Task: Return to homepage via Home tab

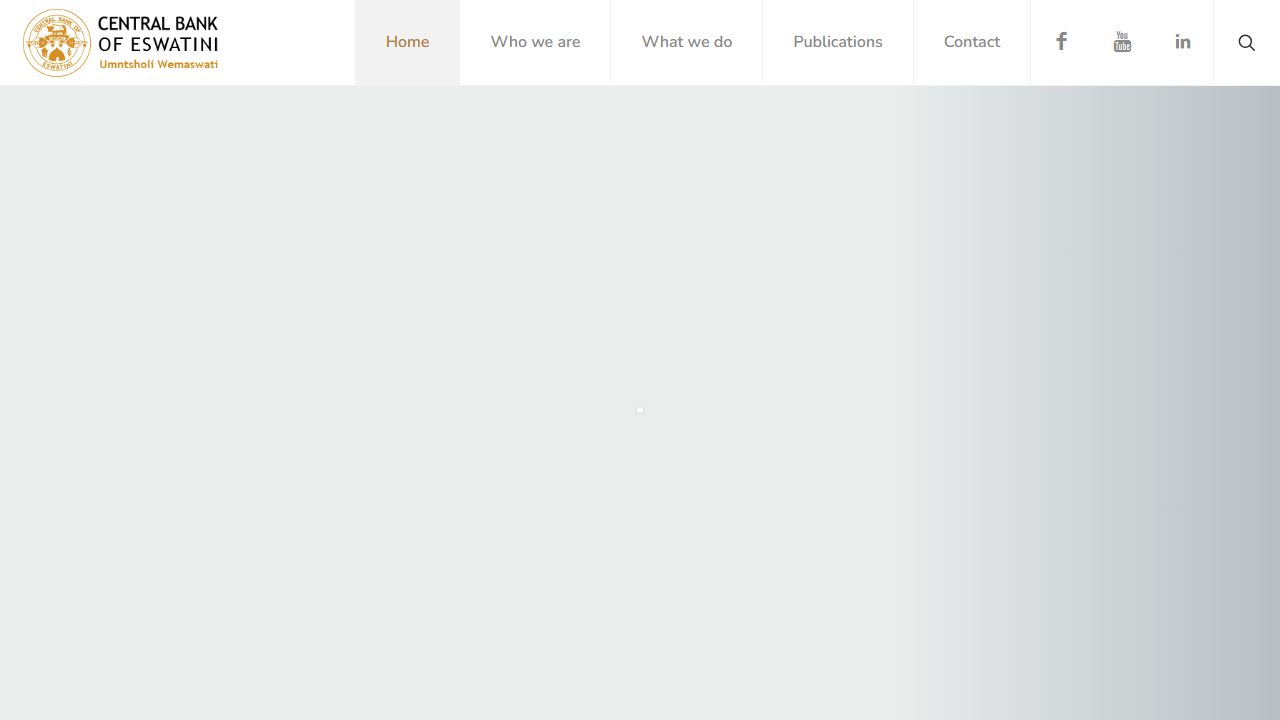Action: [x=407, y=42]
